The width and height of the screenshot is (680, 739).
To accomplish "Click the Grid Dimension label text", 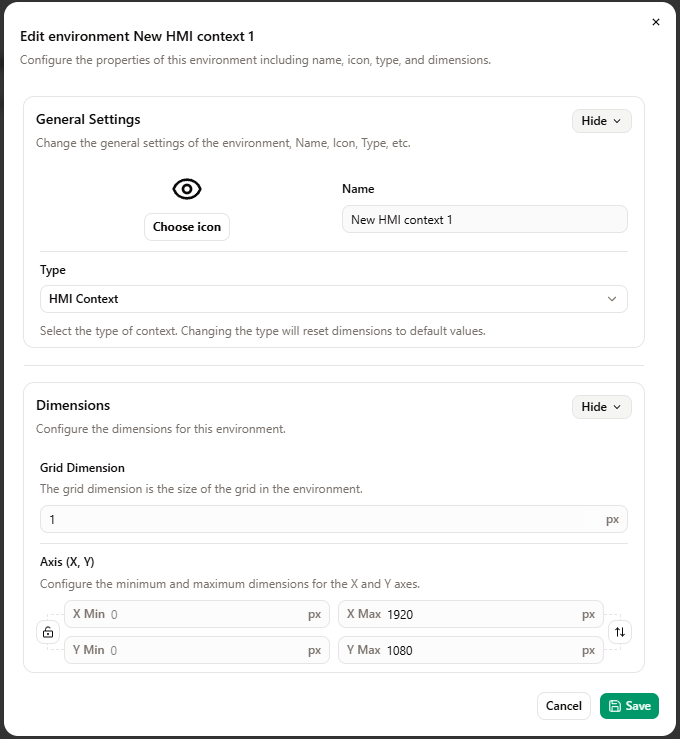I will 82,468.
